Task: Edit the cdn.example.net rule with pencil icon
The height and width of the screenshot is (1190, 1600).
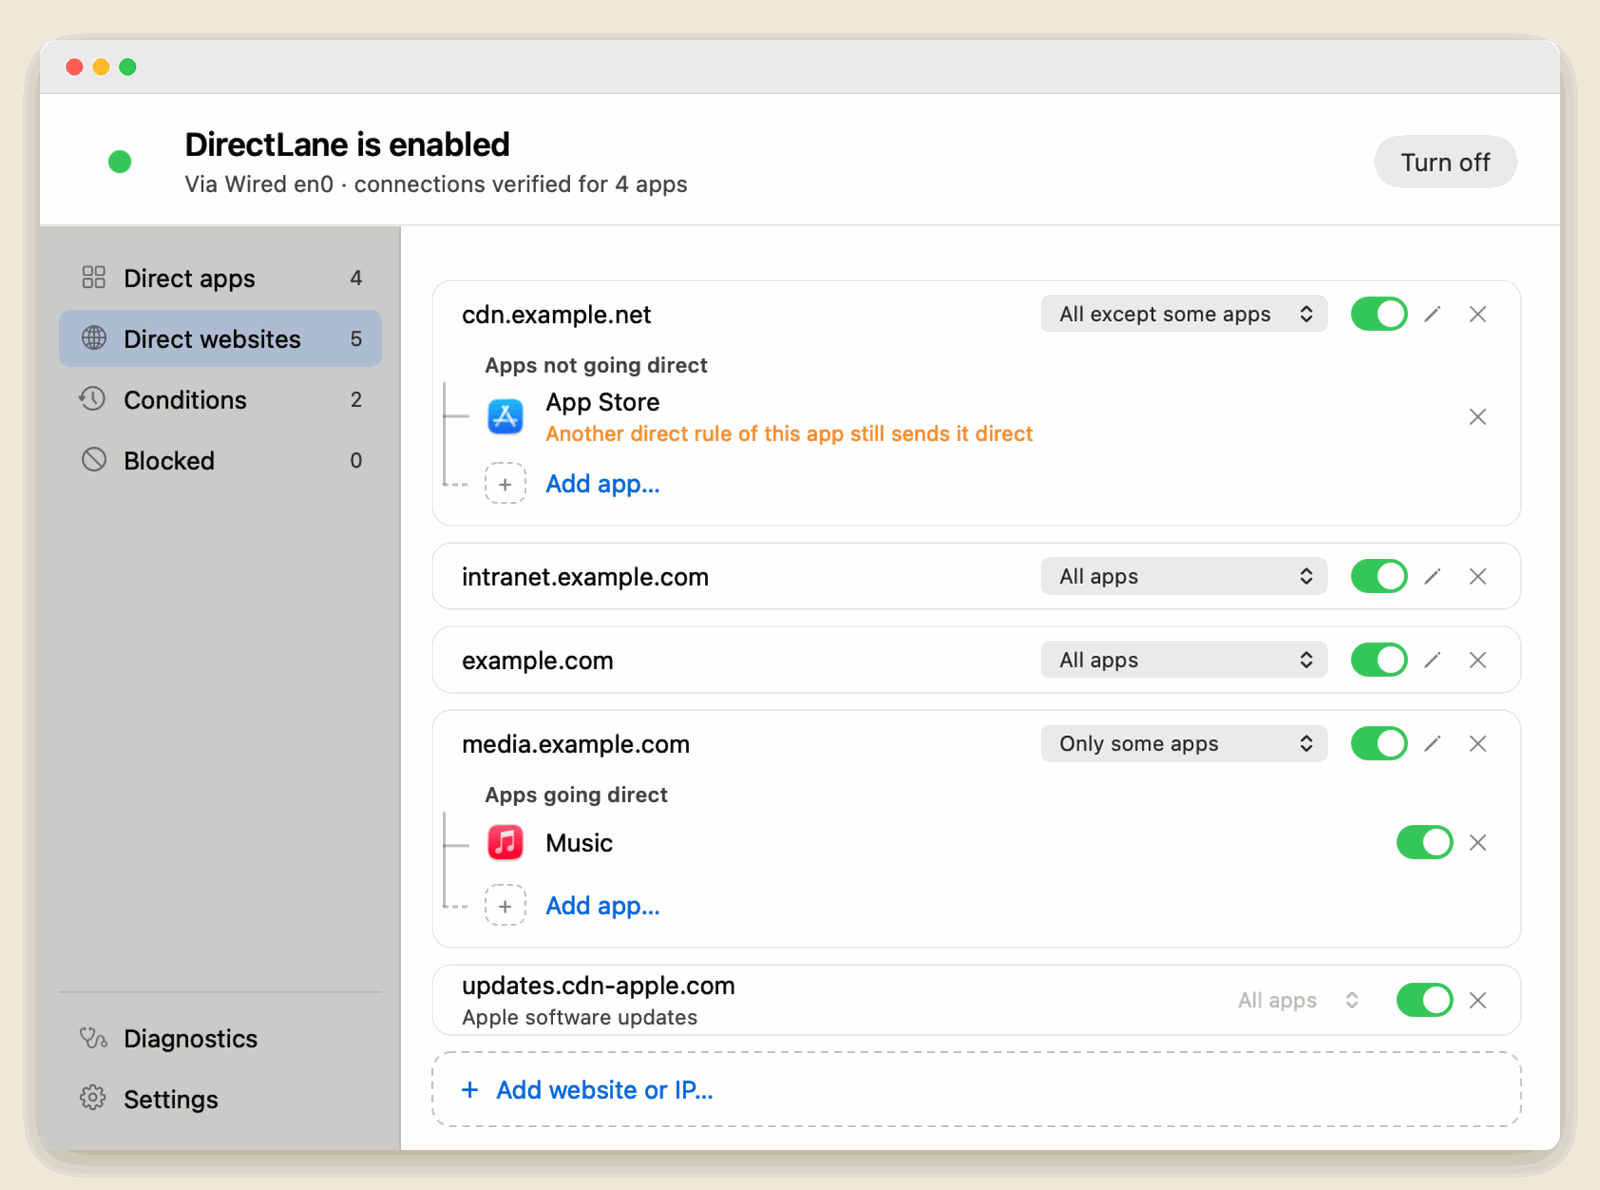Action: [x=1432, y=314]
